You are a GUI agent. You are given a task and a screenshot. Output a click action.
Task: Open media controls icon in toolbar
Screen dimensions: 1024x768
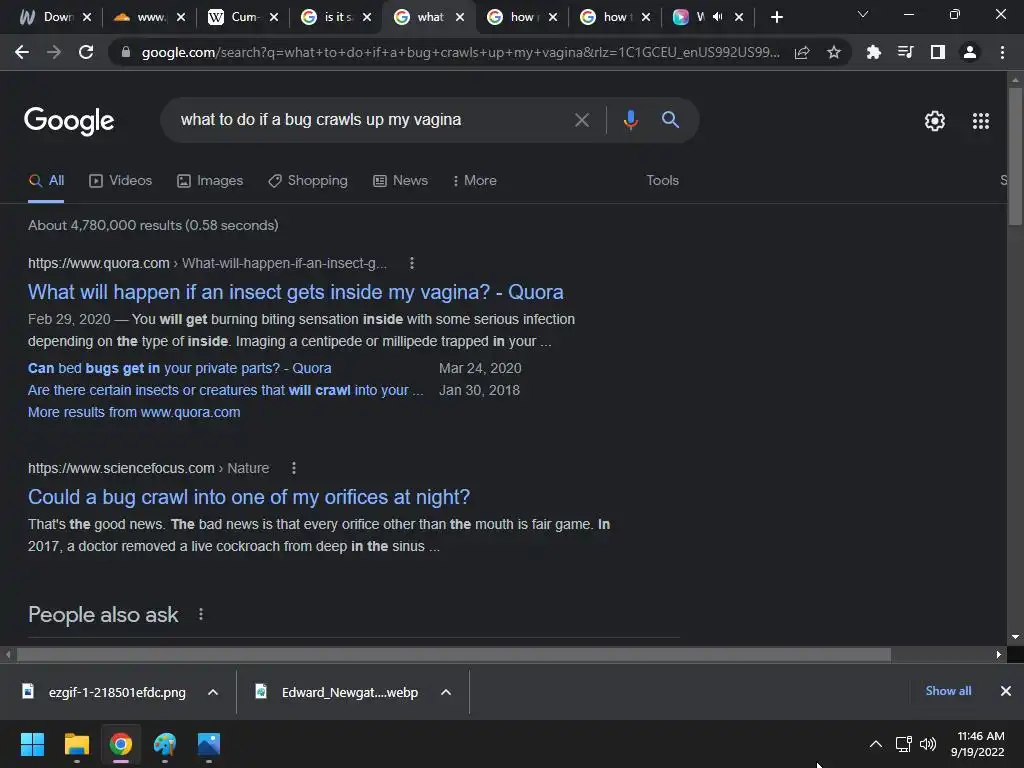[x=905, y=52]
